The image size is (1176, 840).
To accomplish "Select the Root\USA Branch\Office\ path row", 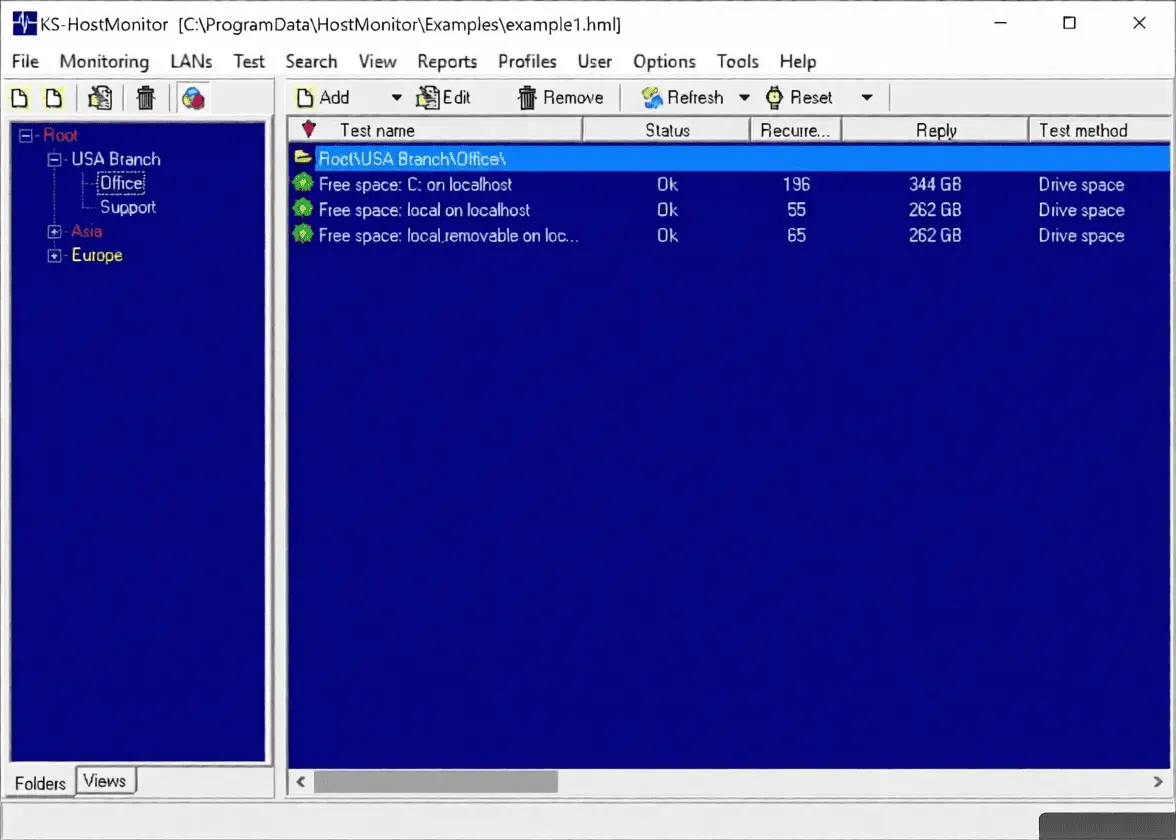I will point(729,158).
